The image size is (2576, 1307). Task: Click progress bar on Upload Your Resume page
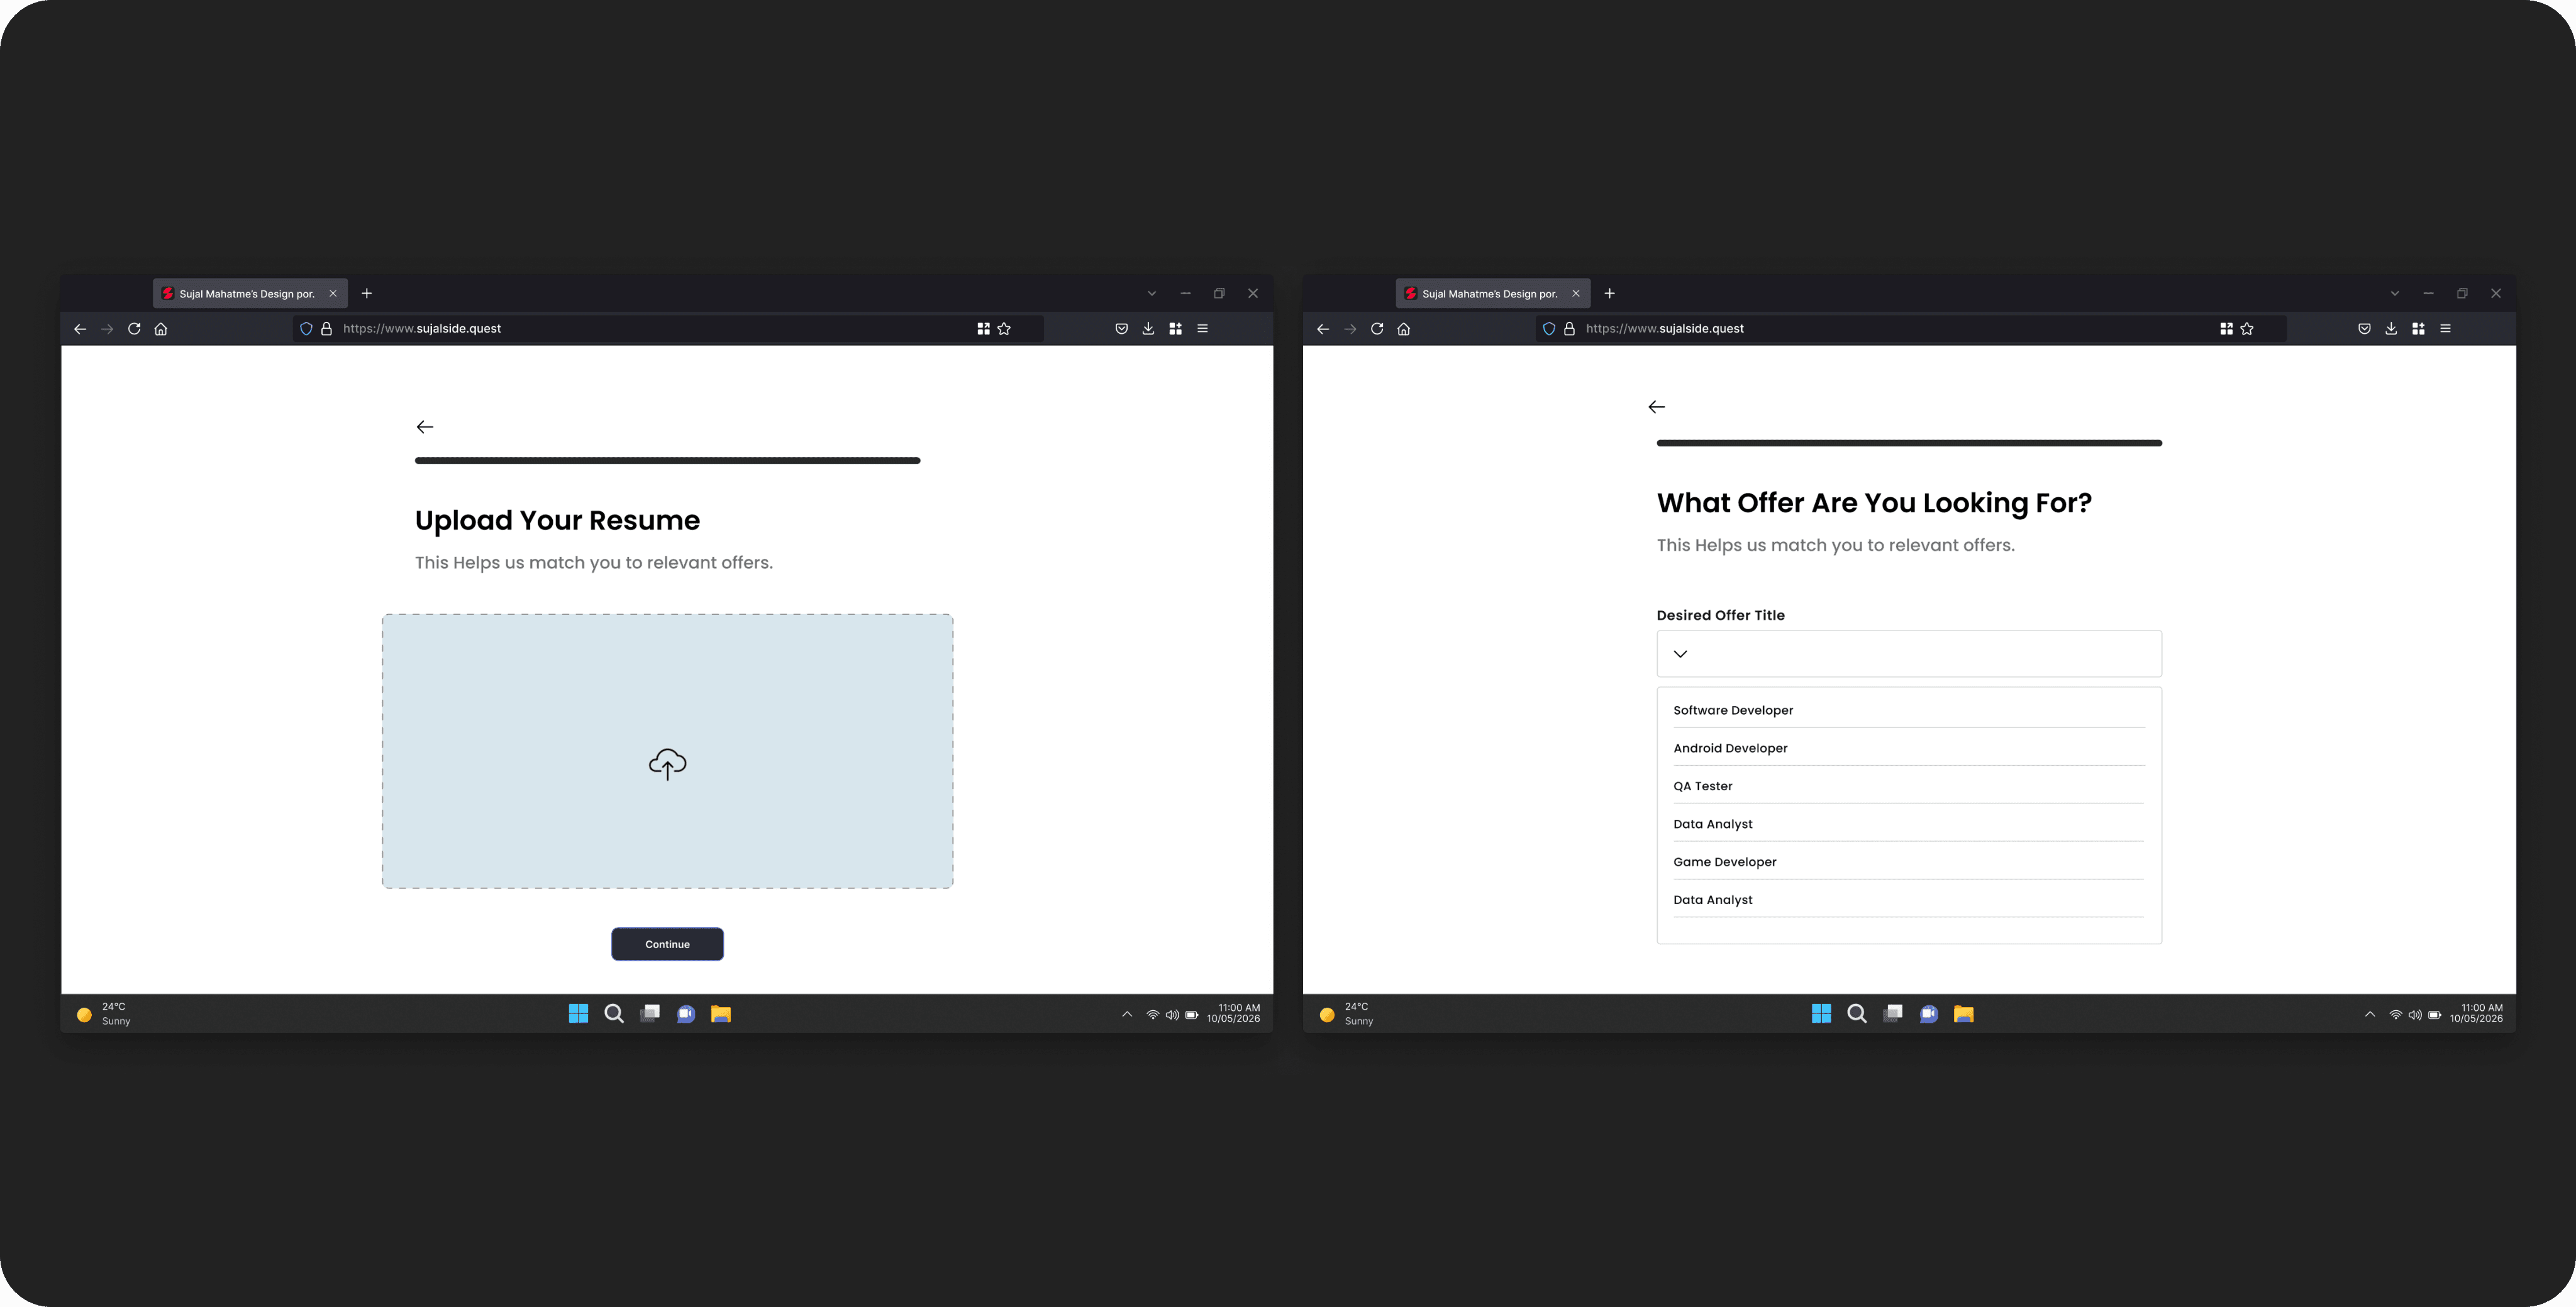(667, 461)
